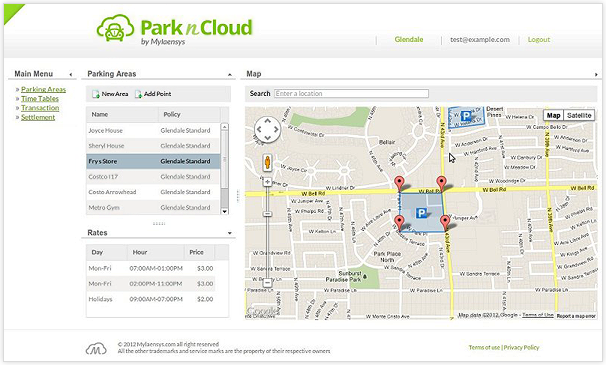Screen dimensions: 606x365
Task: Open the Settlement menu item
Action: [x=38, y=117]
